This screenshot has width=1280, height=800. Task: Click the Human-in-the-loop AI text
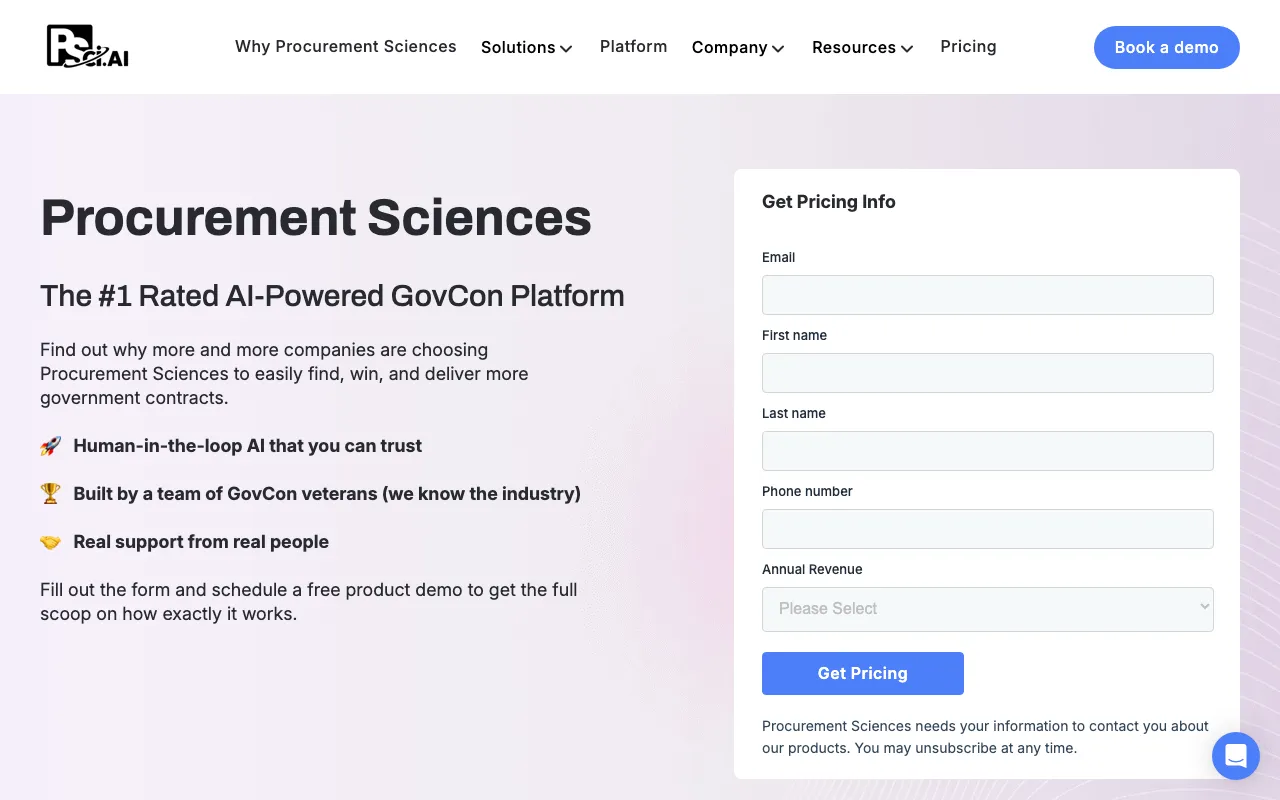pos(248,446)
